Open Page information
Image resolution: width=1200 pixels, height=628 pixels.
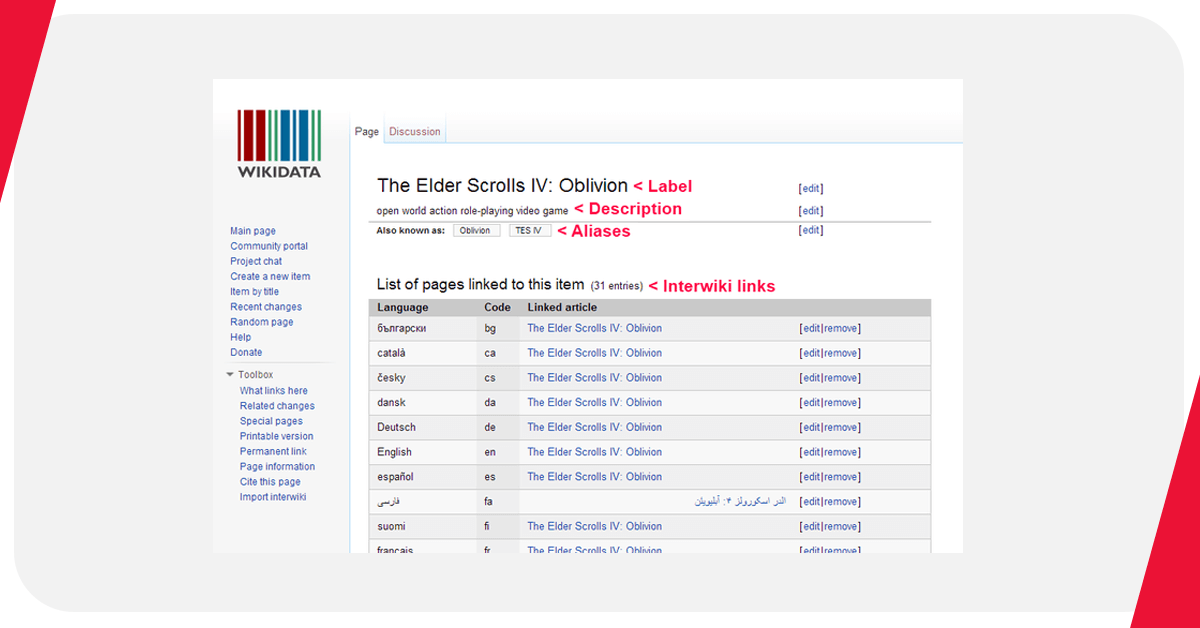tap(277, 467)
